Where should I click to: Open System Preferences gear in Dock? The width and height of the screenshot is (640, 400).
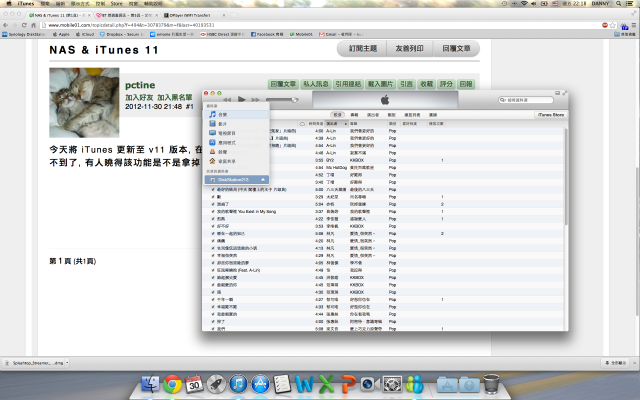tap(392, 384)
